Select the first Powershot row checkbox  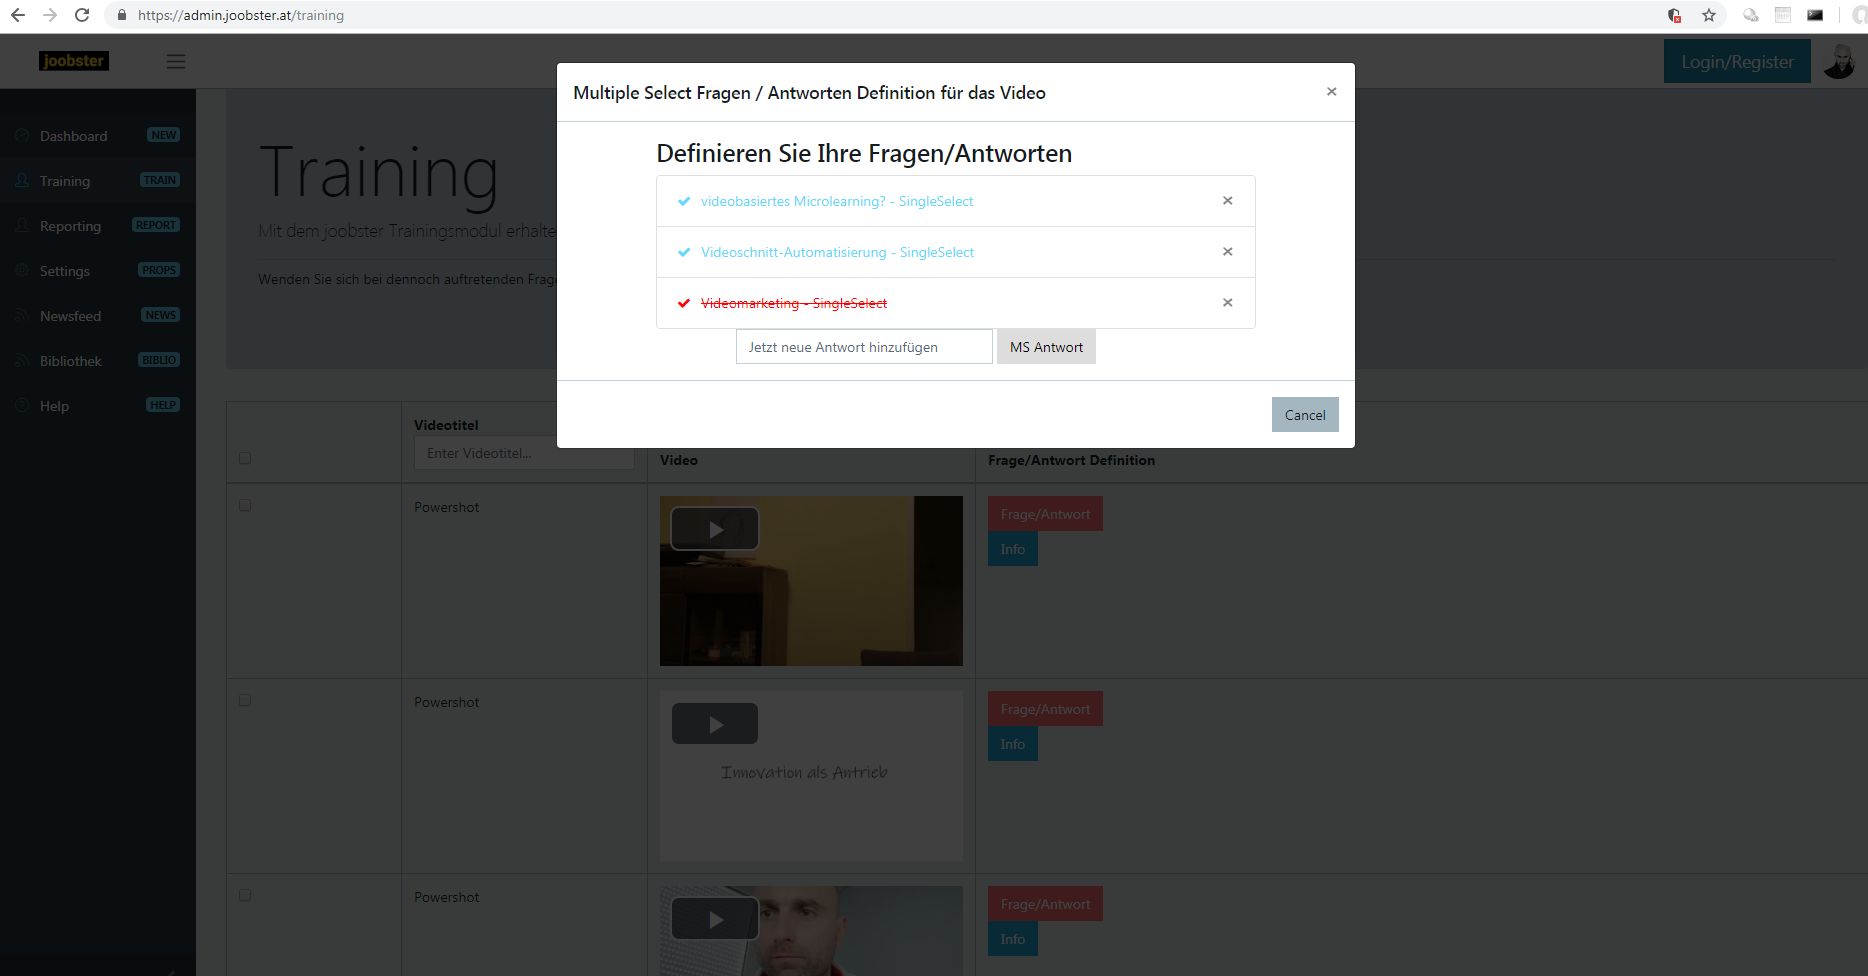[x=245, y=506]
